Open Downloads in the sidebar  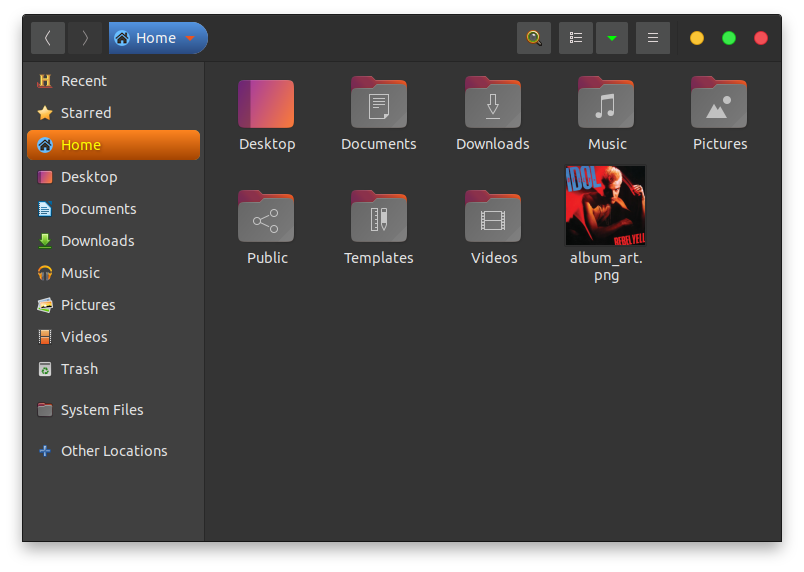pos(113,241)
